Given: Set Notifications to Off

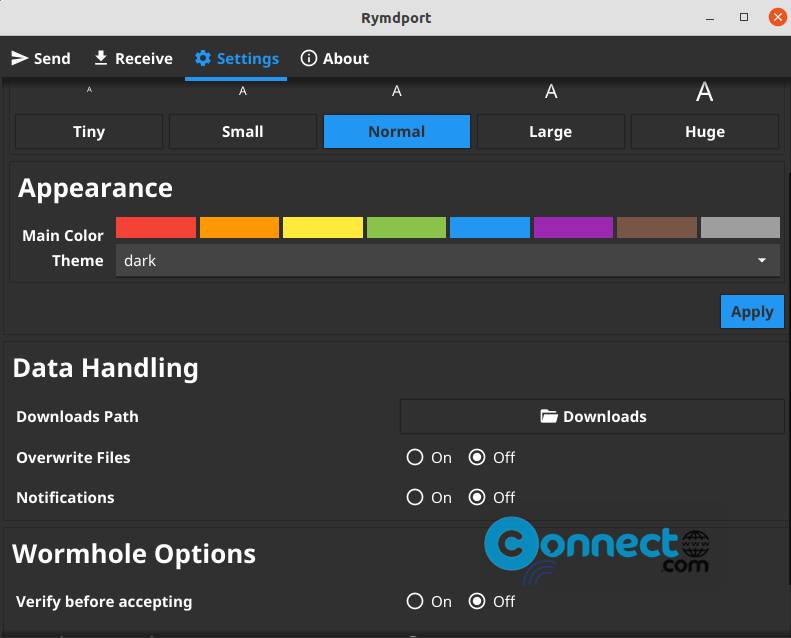Looking at the screenshot, I should pos(477,497).
